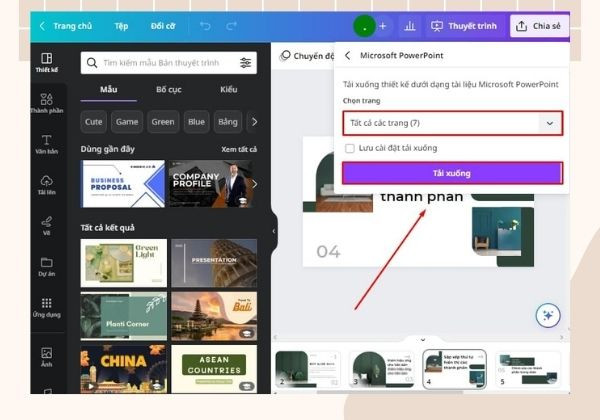Open the Thiết kế design panel

pyautogui.click(x=47, y=62)
